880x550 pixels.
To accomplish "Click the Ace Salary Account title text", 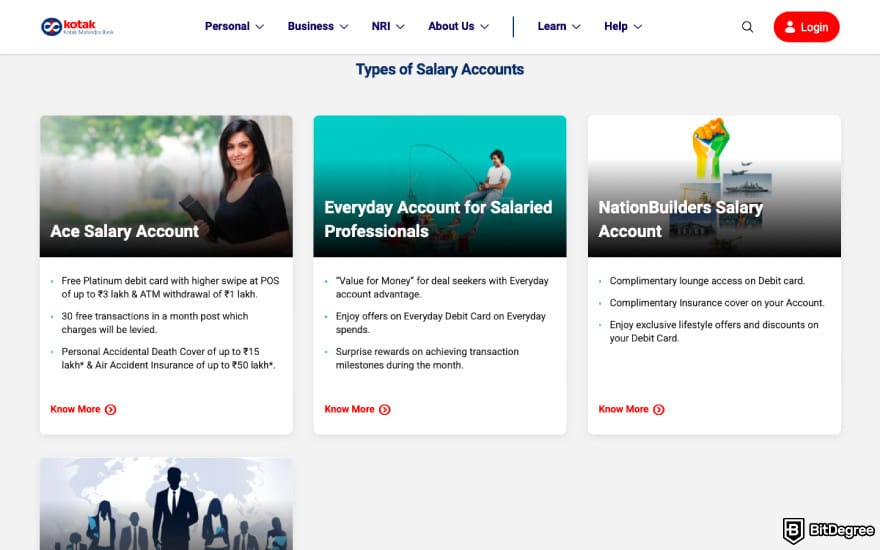I will tap(125, 231).
